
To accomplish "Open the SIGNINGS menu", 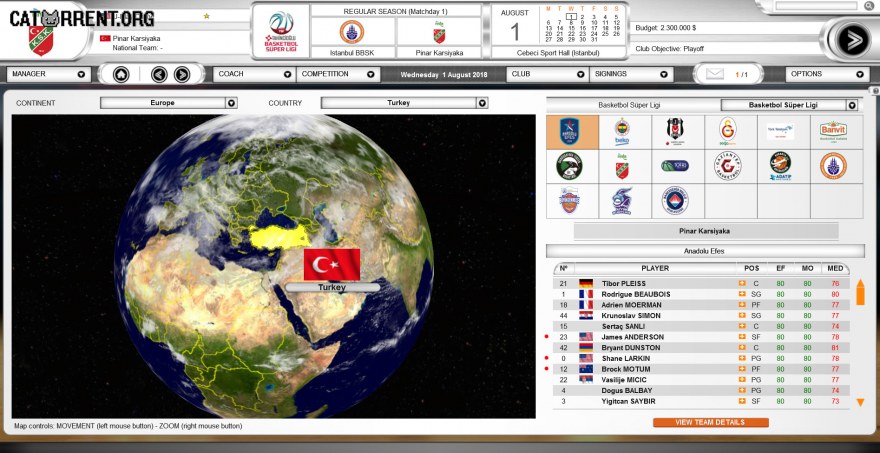I will [631, 74].
